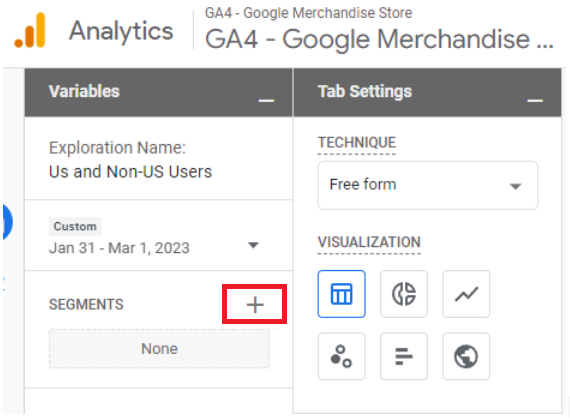Select the line chart visualization
The height and width of the screenshot is (420, 570).
(x=466, y=294)
